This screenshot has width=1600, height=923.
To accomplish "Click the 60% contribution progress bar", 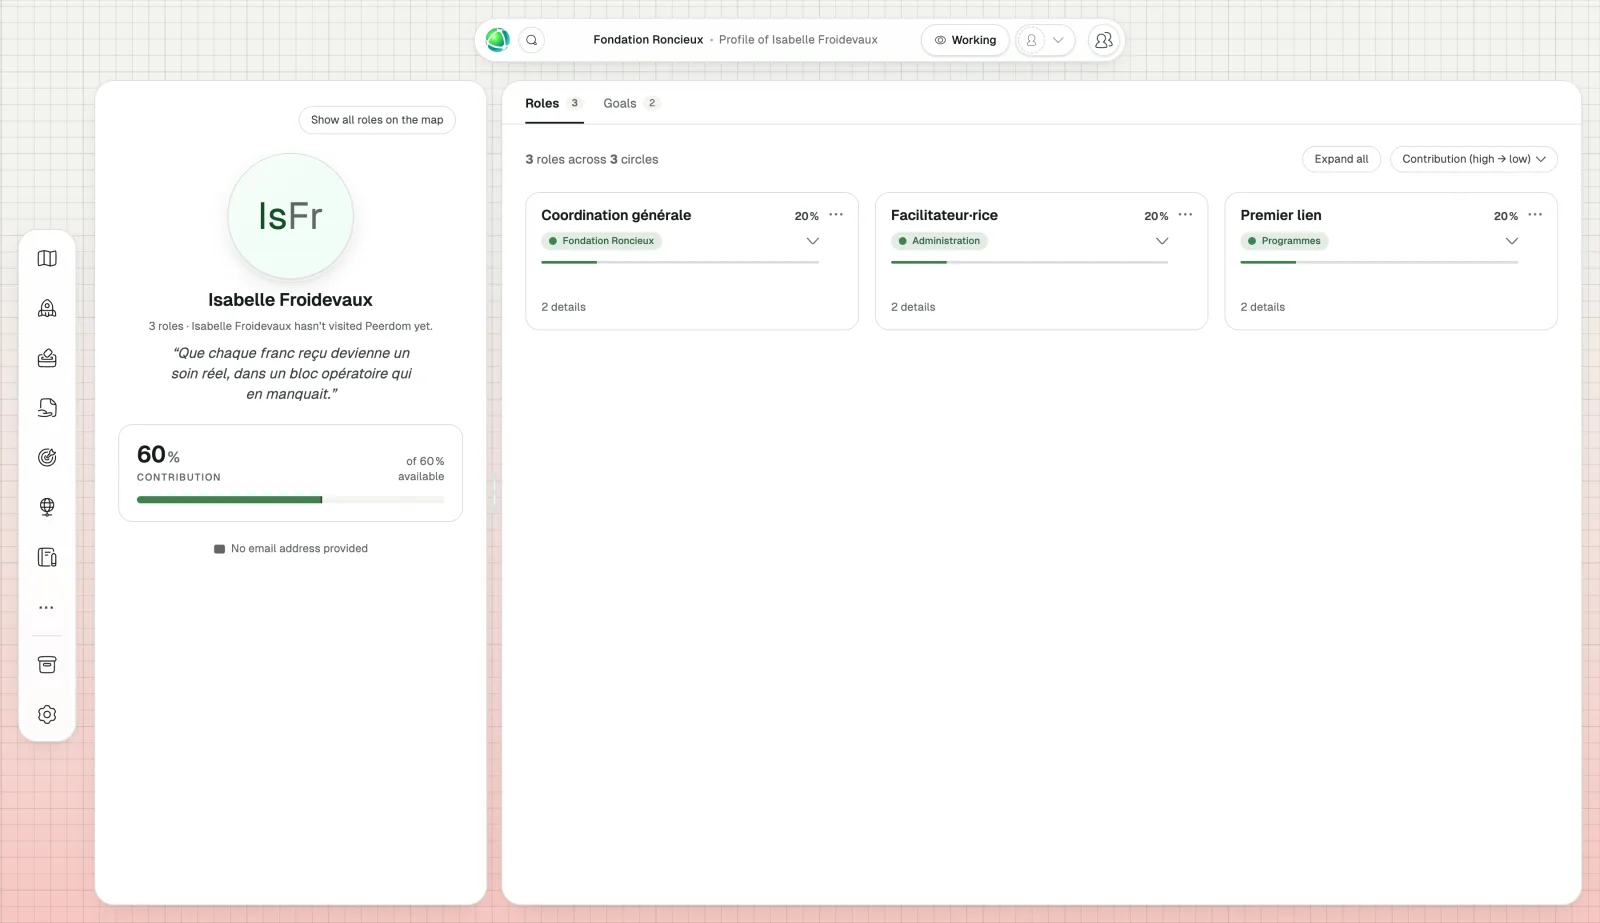I will tap(290, 500).
